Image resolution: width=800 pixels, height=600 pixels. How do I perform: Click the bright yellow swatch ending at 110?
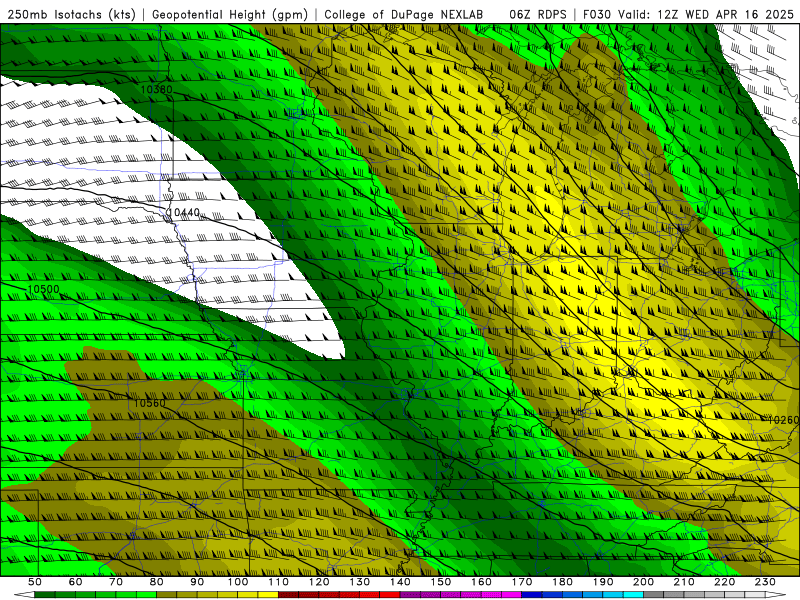click(268, 595)
